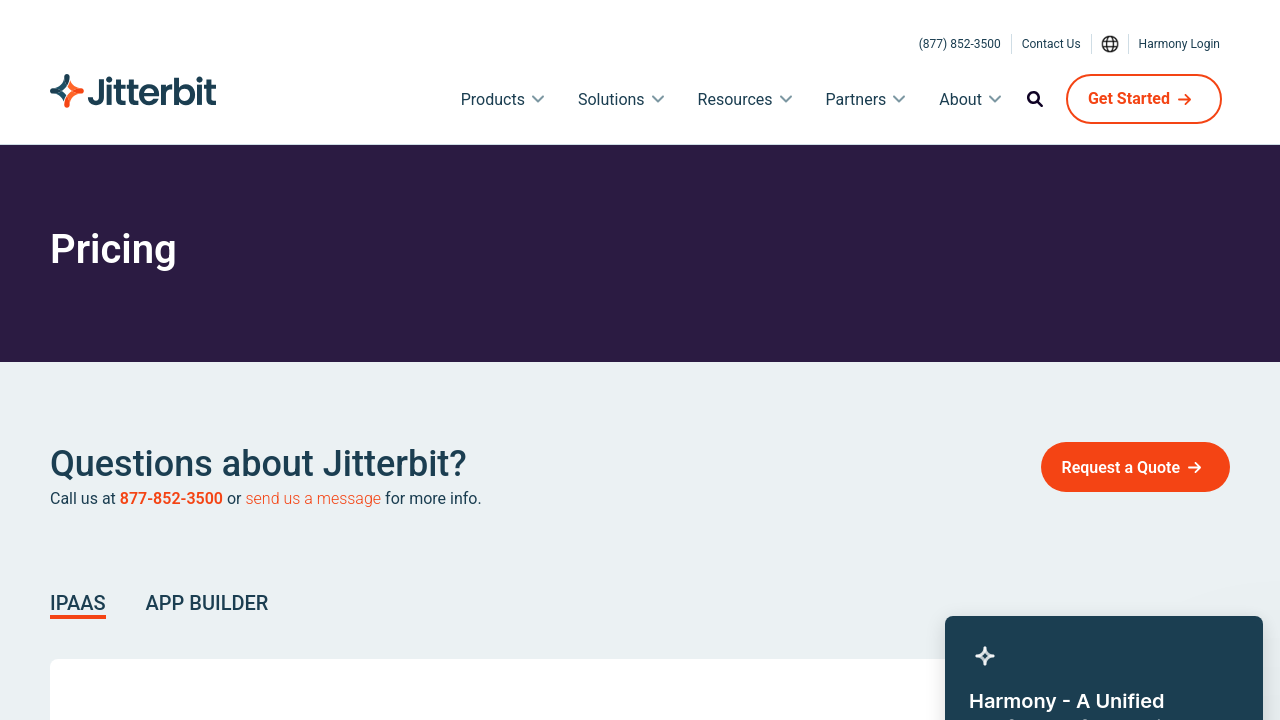Open the About menu item
1280x720 pixels.
[960, 99]
